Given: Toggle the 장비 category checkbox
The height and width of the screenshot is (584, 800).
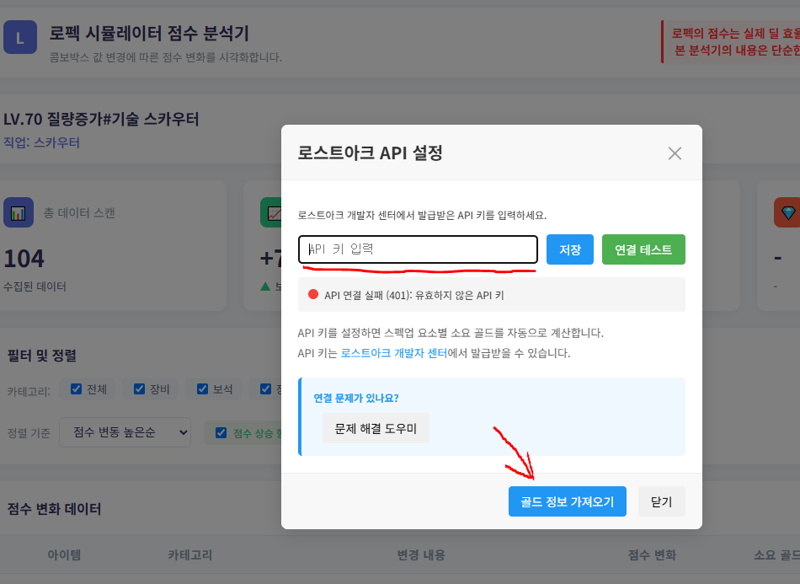Looking at the screenshot, I should (x=139, y=389).
